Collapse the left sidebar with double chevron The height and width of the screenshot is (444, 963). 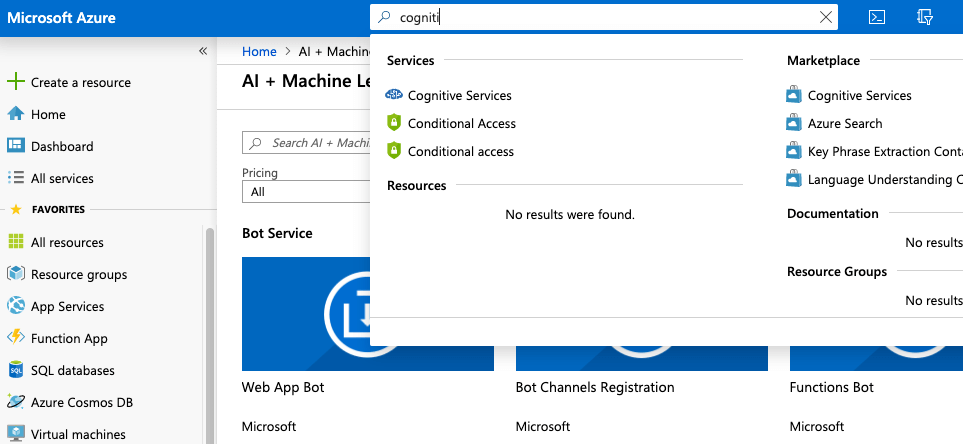[x=203, y=51]
